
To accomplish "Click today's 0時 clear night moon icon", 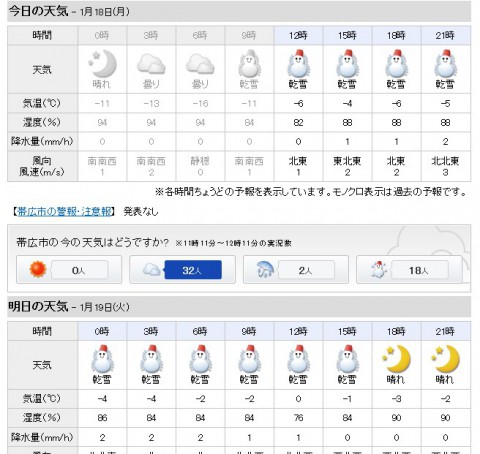I will (x=102, y=64).
